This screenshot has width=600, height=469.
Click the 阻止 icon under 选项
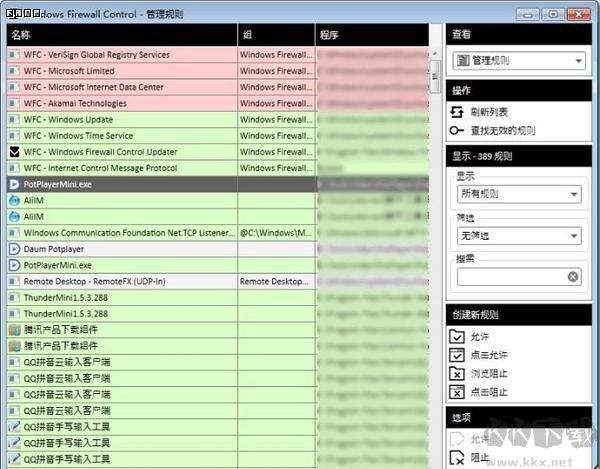(457, 458)
